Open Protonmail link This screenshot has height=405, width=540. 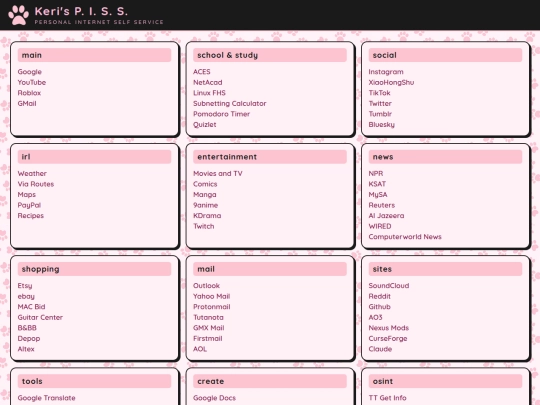point(212,307)
